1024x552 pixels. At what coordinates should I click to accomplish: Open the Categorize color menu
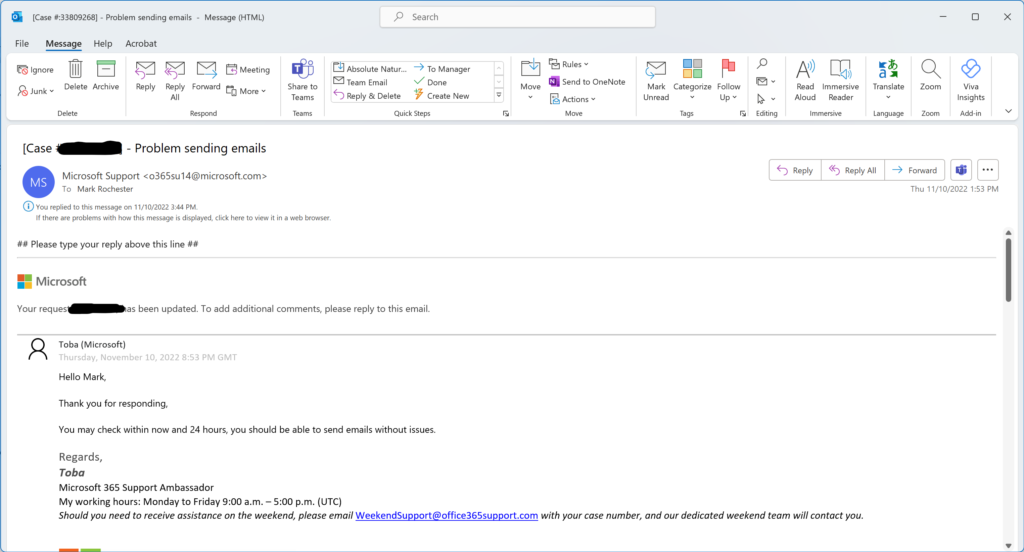click(692, 81)
